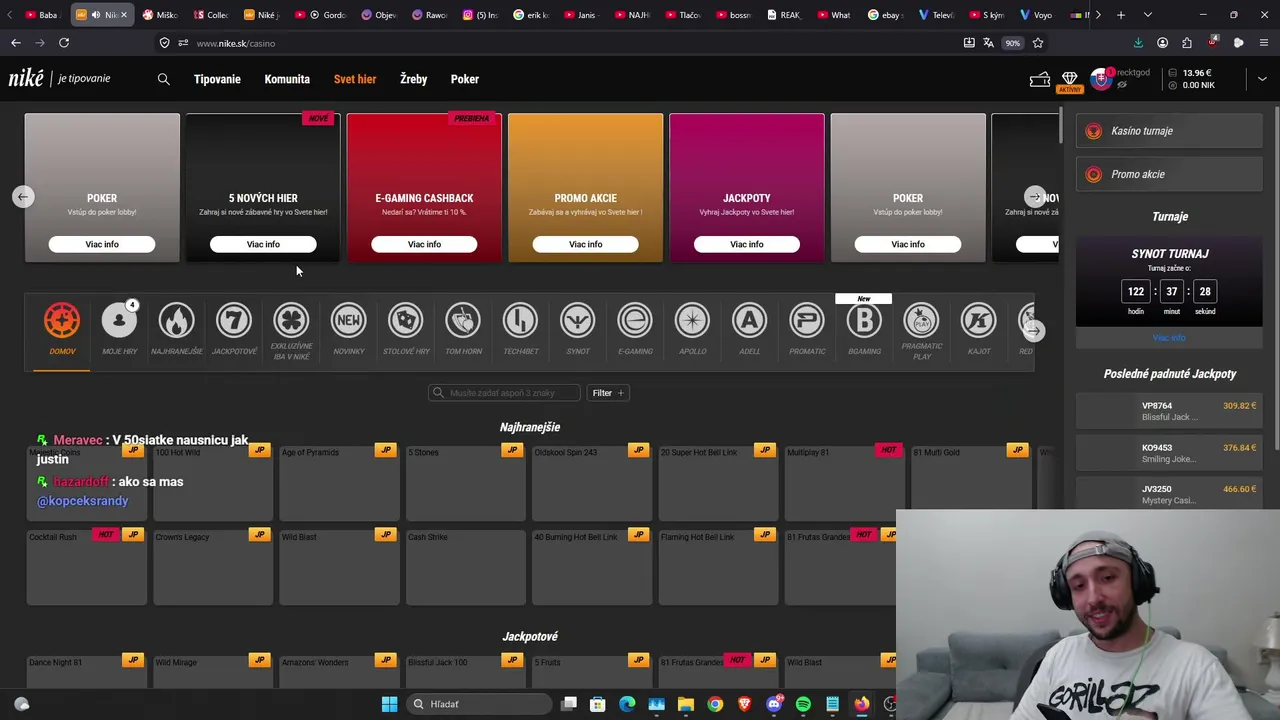This screenshot has width=1280, height=720.
Task: Select the Stolové hry cards icon
Action: pos(406,320)
